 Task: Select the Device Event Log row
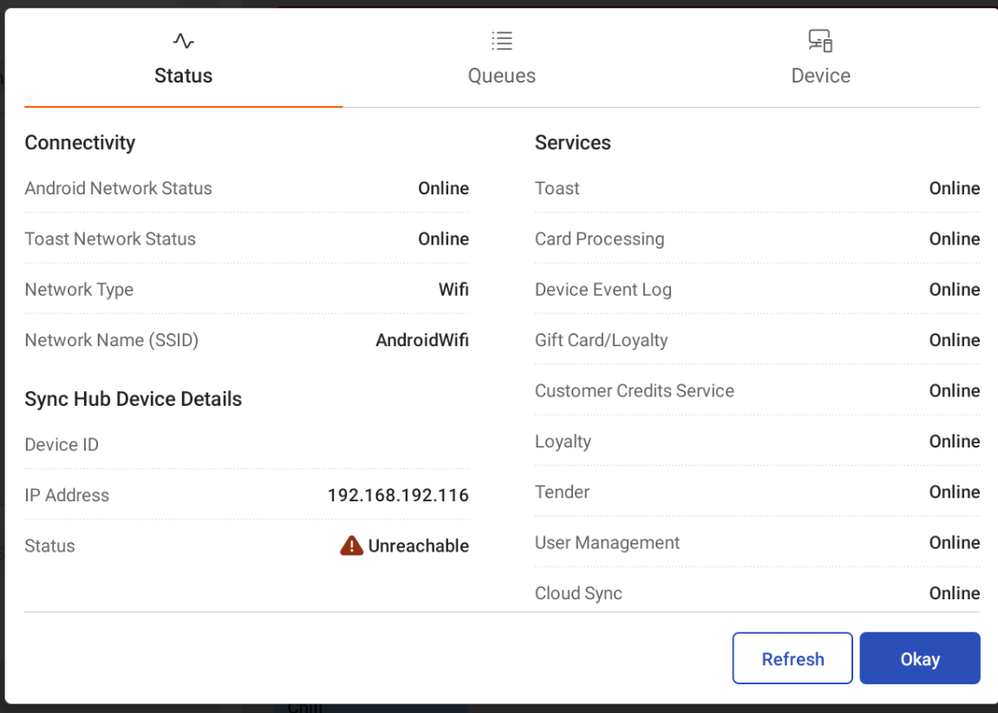[757, 290]
